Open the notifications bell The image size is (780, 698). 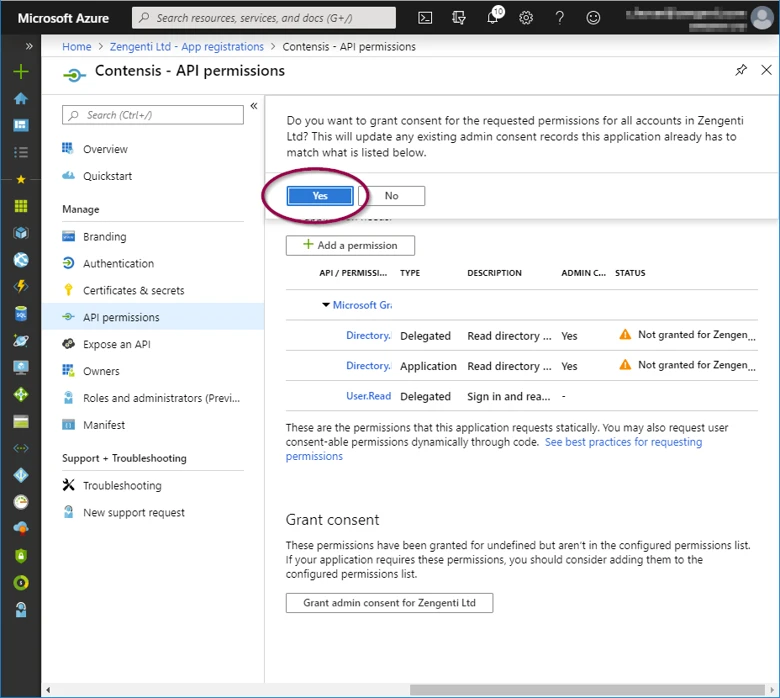(x=493, y=17)
